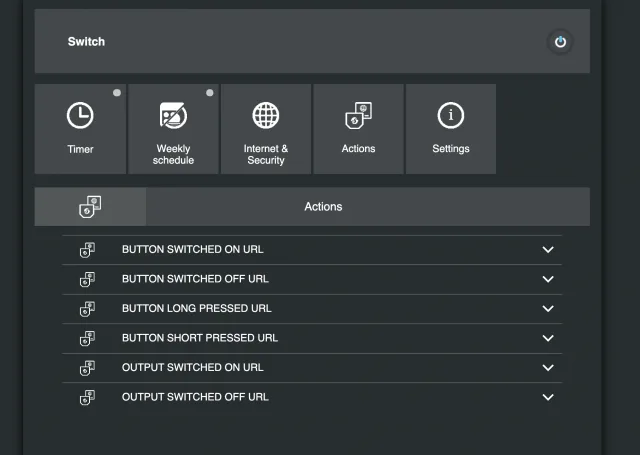Expand BUTTON SWITCHED ON URL chevron

click(x=547, y=250)
